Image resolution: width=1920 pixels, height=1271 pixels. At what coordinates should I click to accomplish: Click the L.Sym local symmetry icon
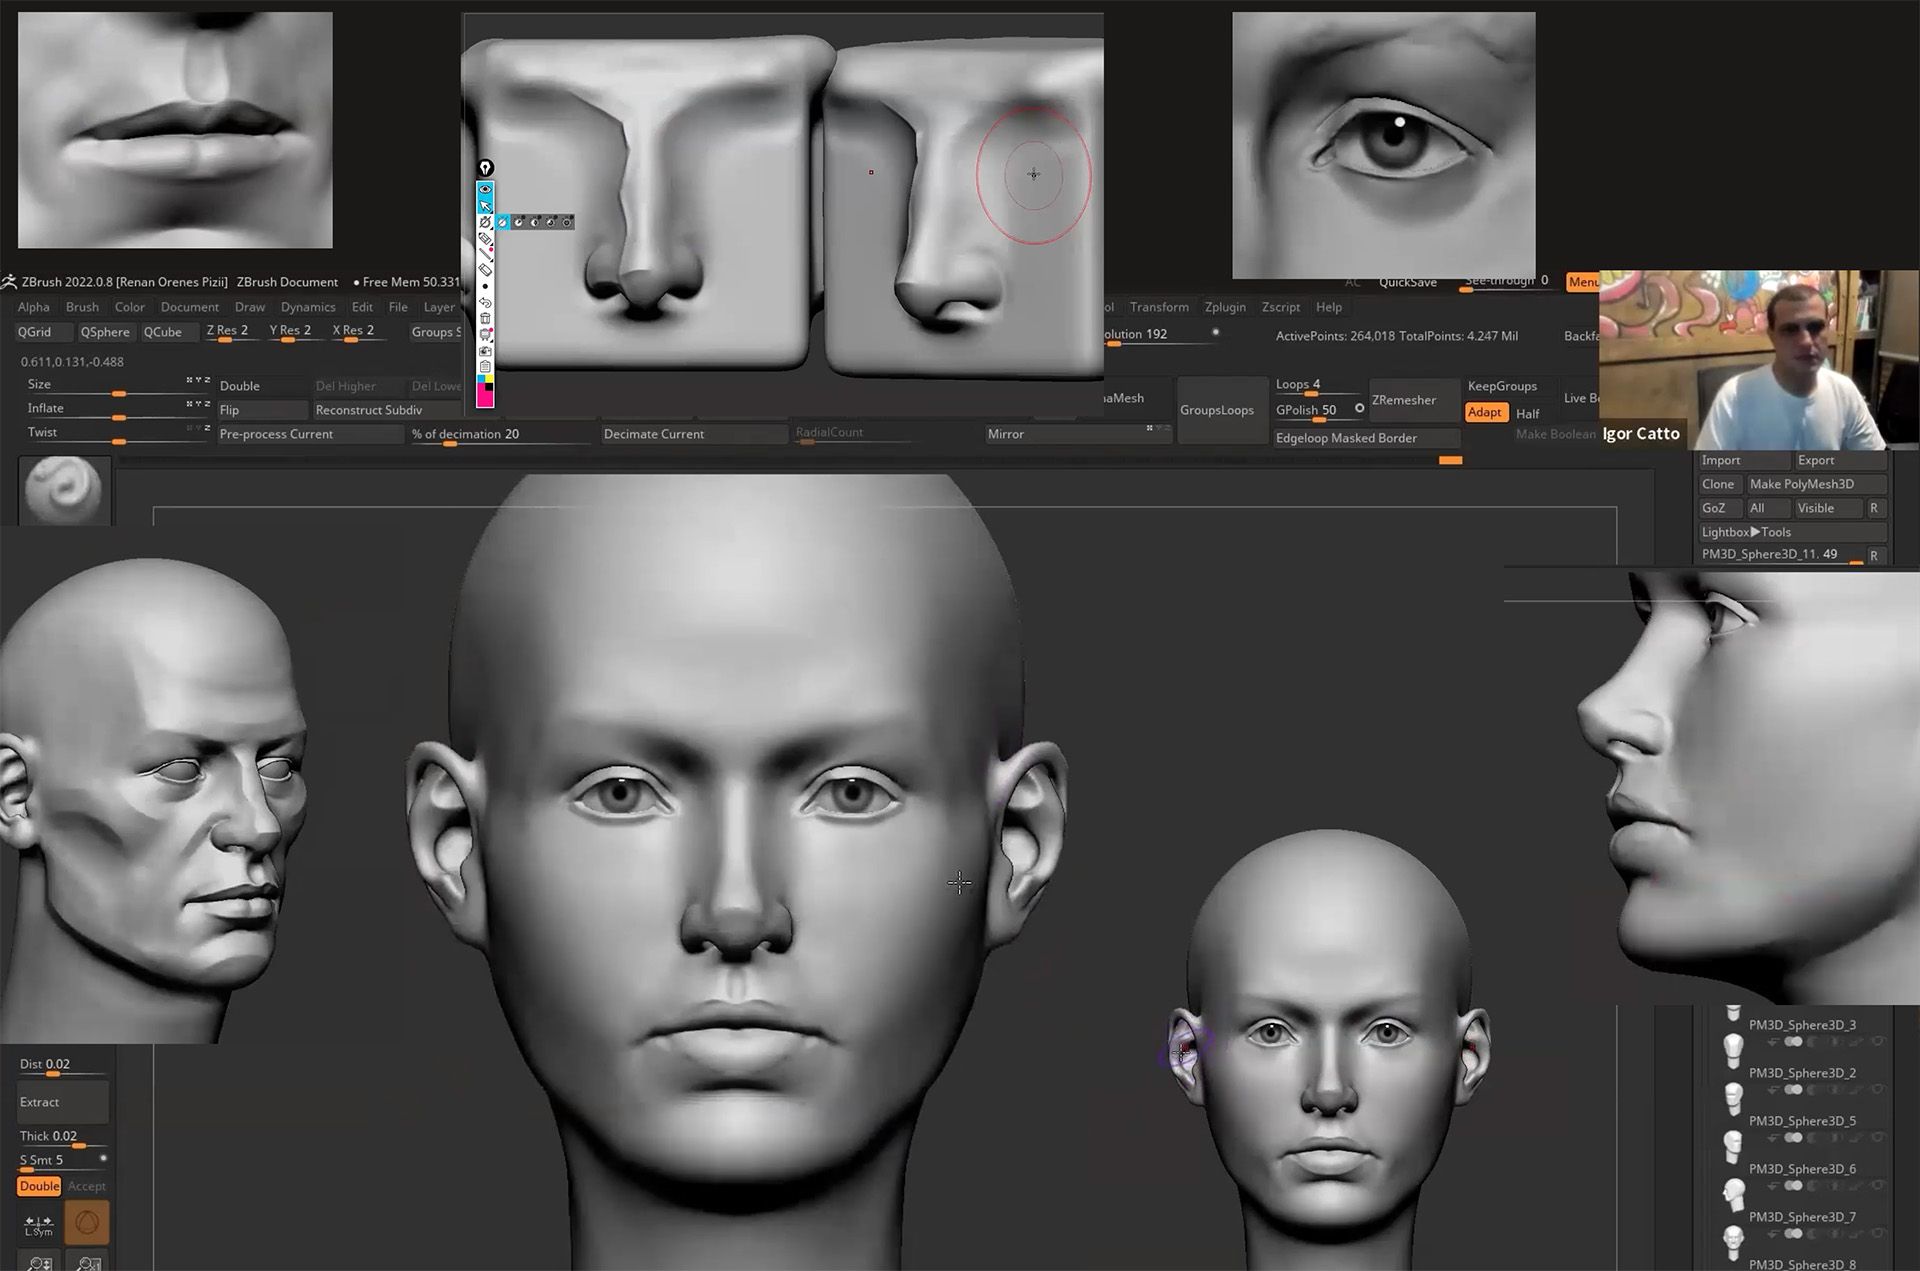(39, 1224)
